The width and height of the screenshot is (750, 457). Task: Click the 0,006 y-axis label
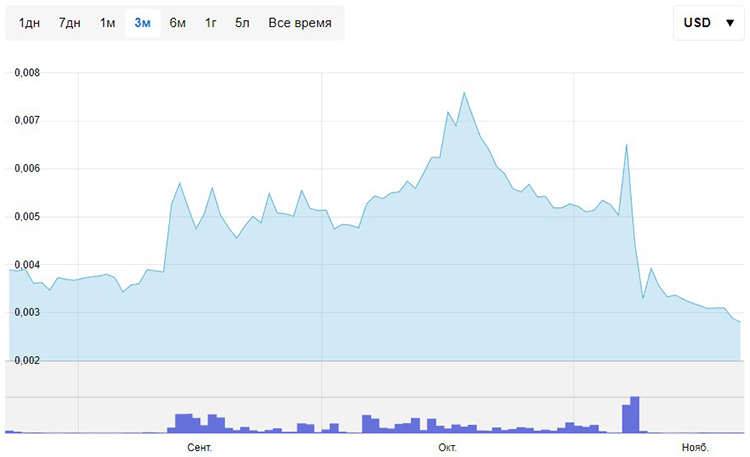coord(27,168)
